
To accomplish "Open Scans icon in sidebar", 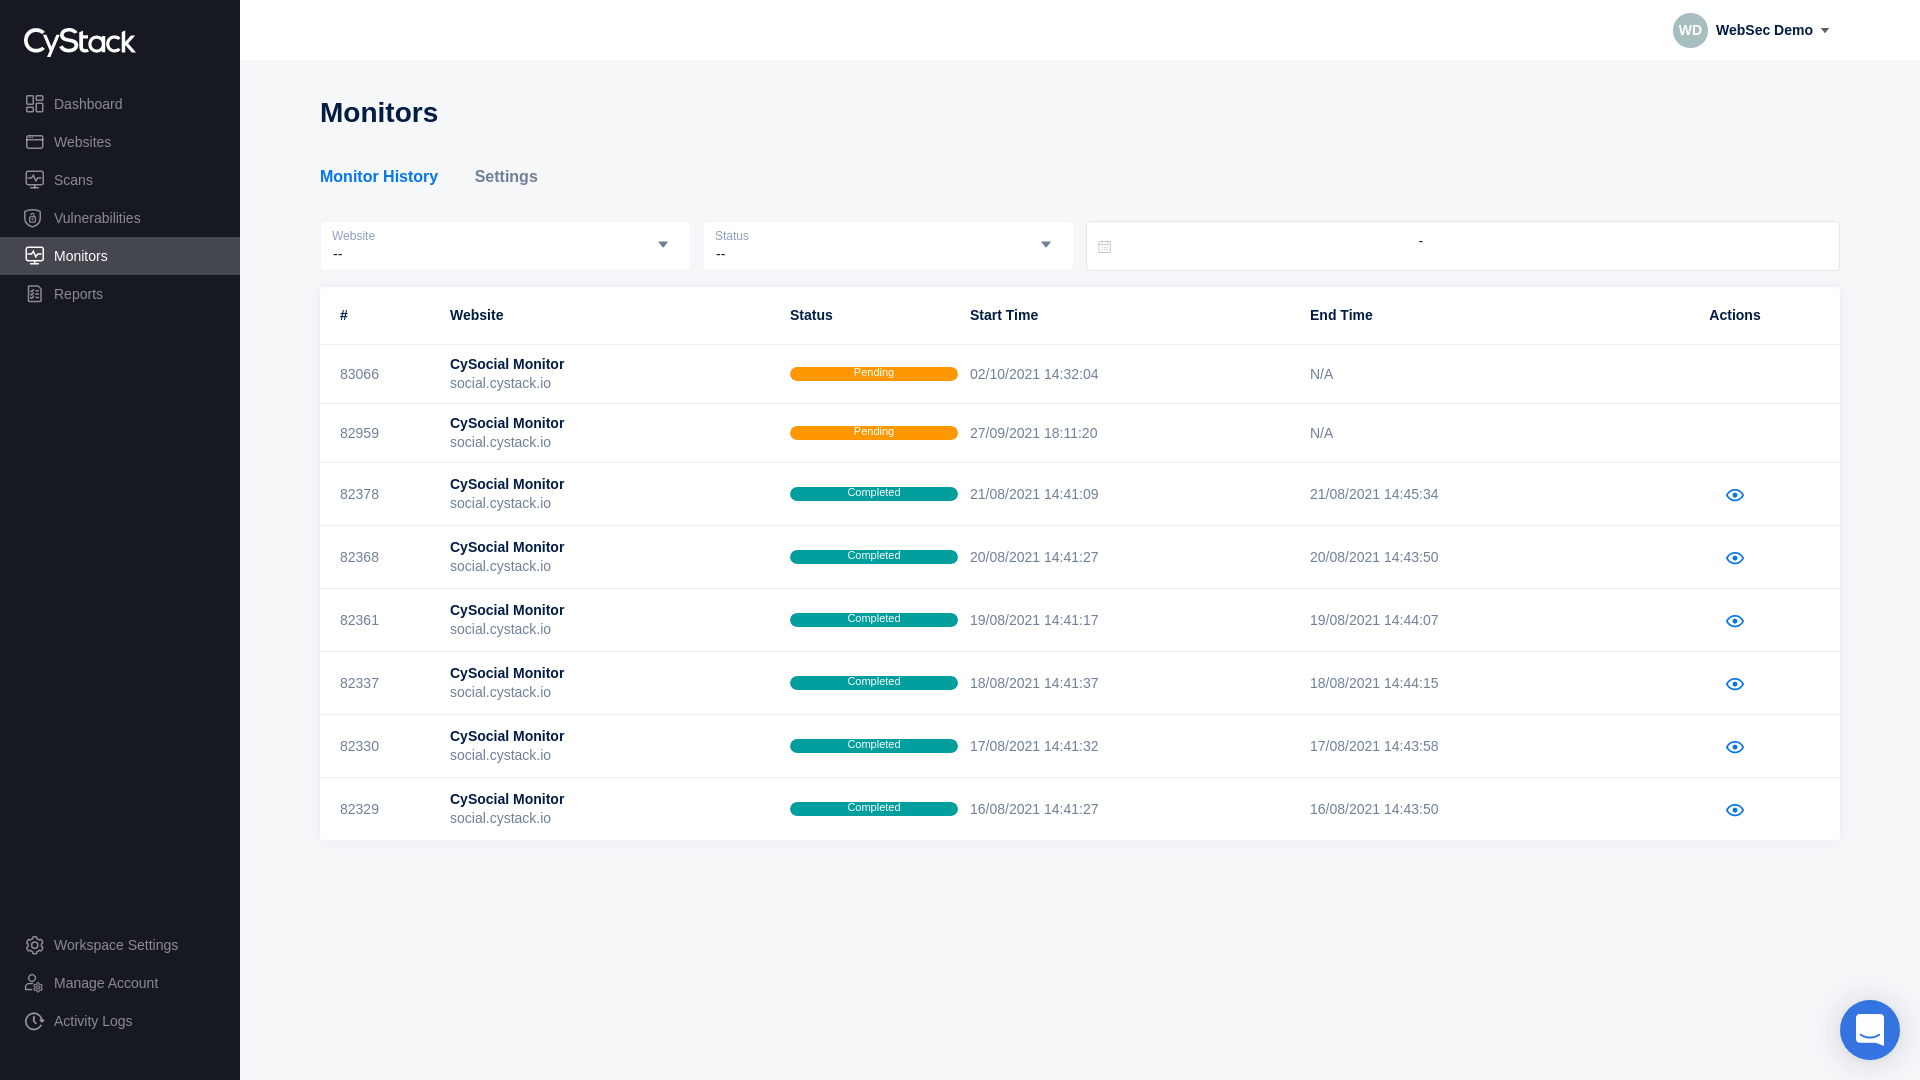I will 35,180.
